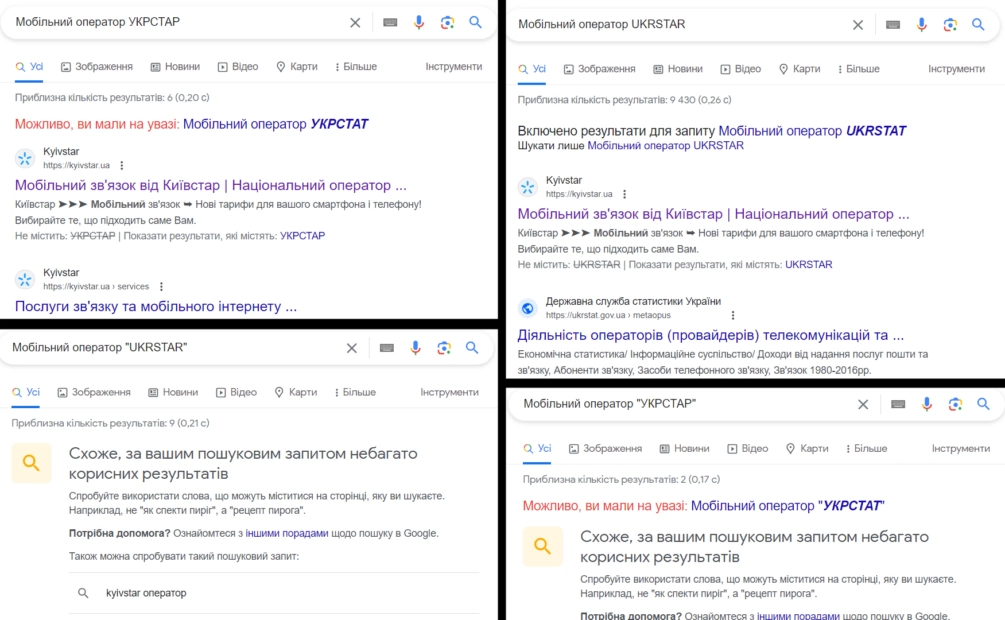The image size is (1005, 620).
Task: Open Відео tab in unquoted UKRSTAR search pane
Action: click(x=740, y=69)
